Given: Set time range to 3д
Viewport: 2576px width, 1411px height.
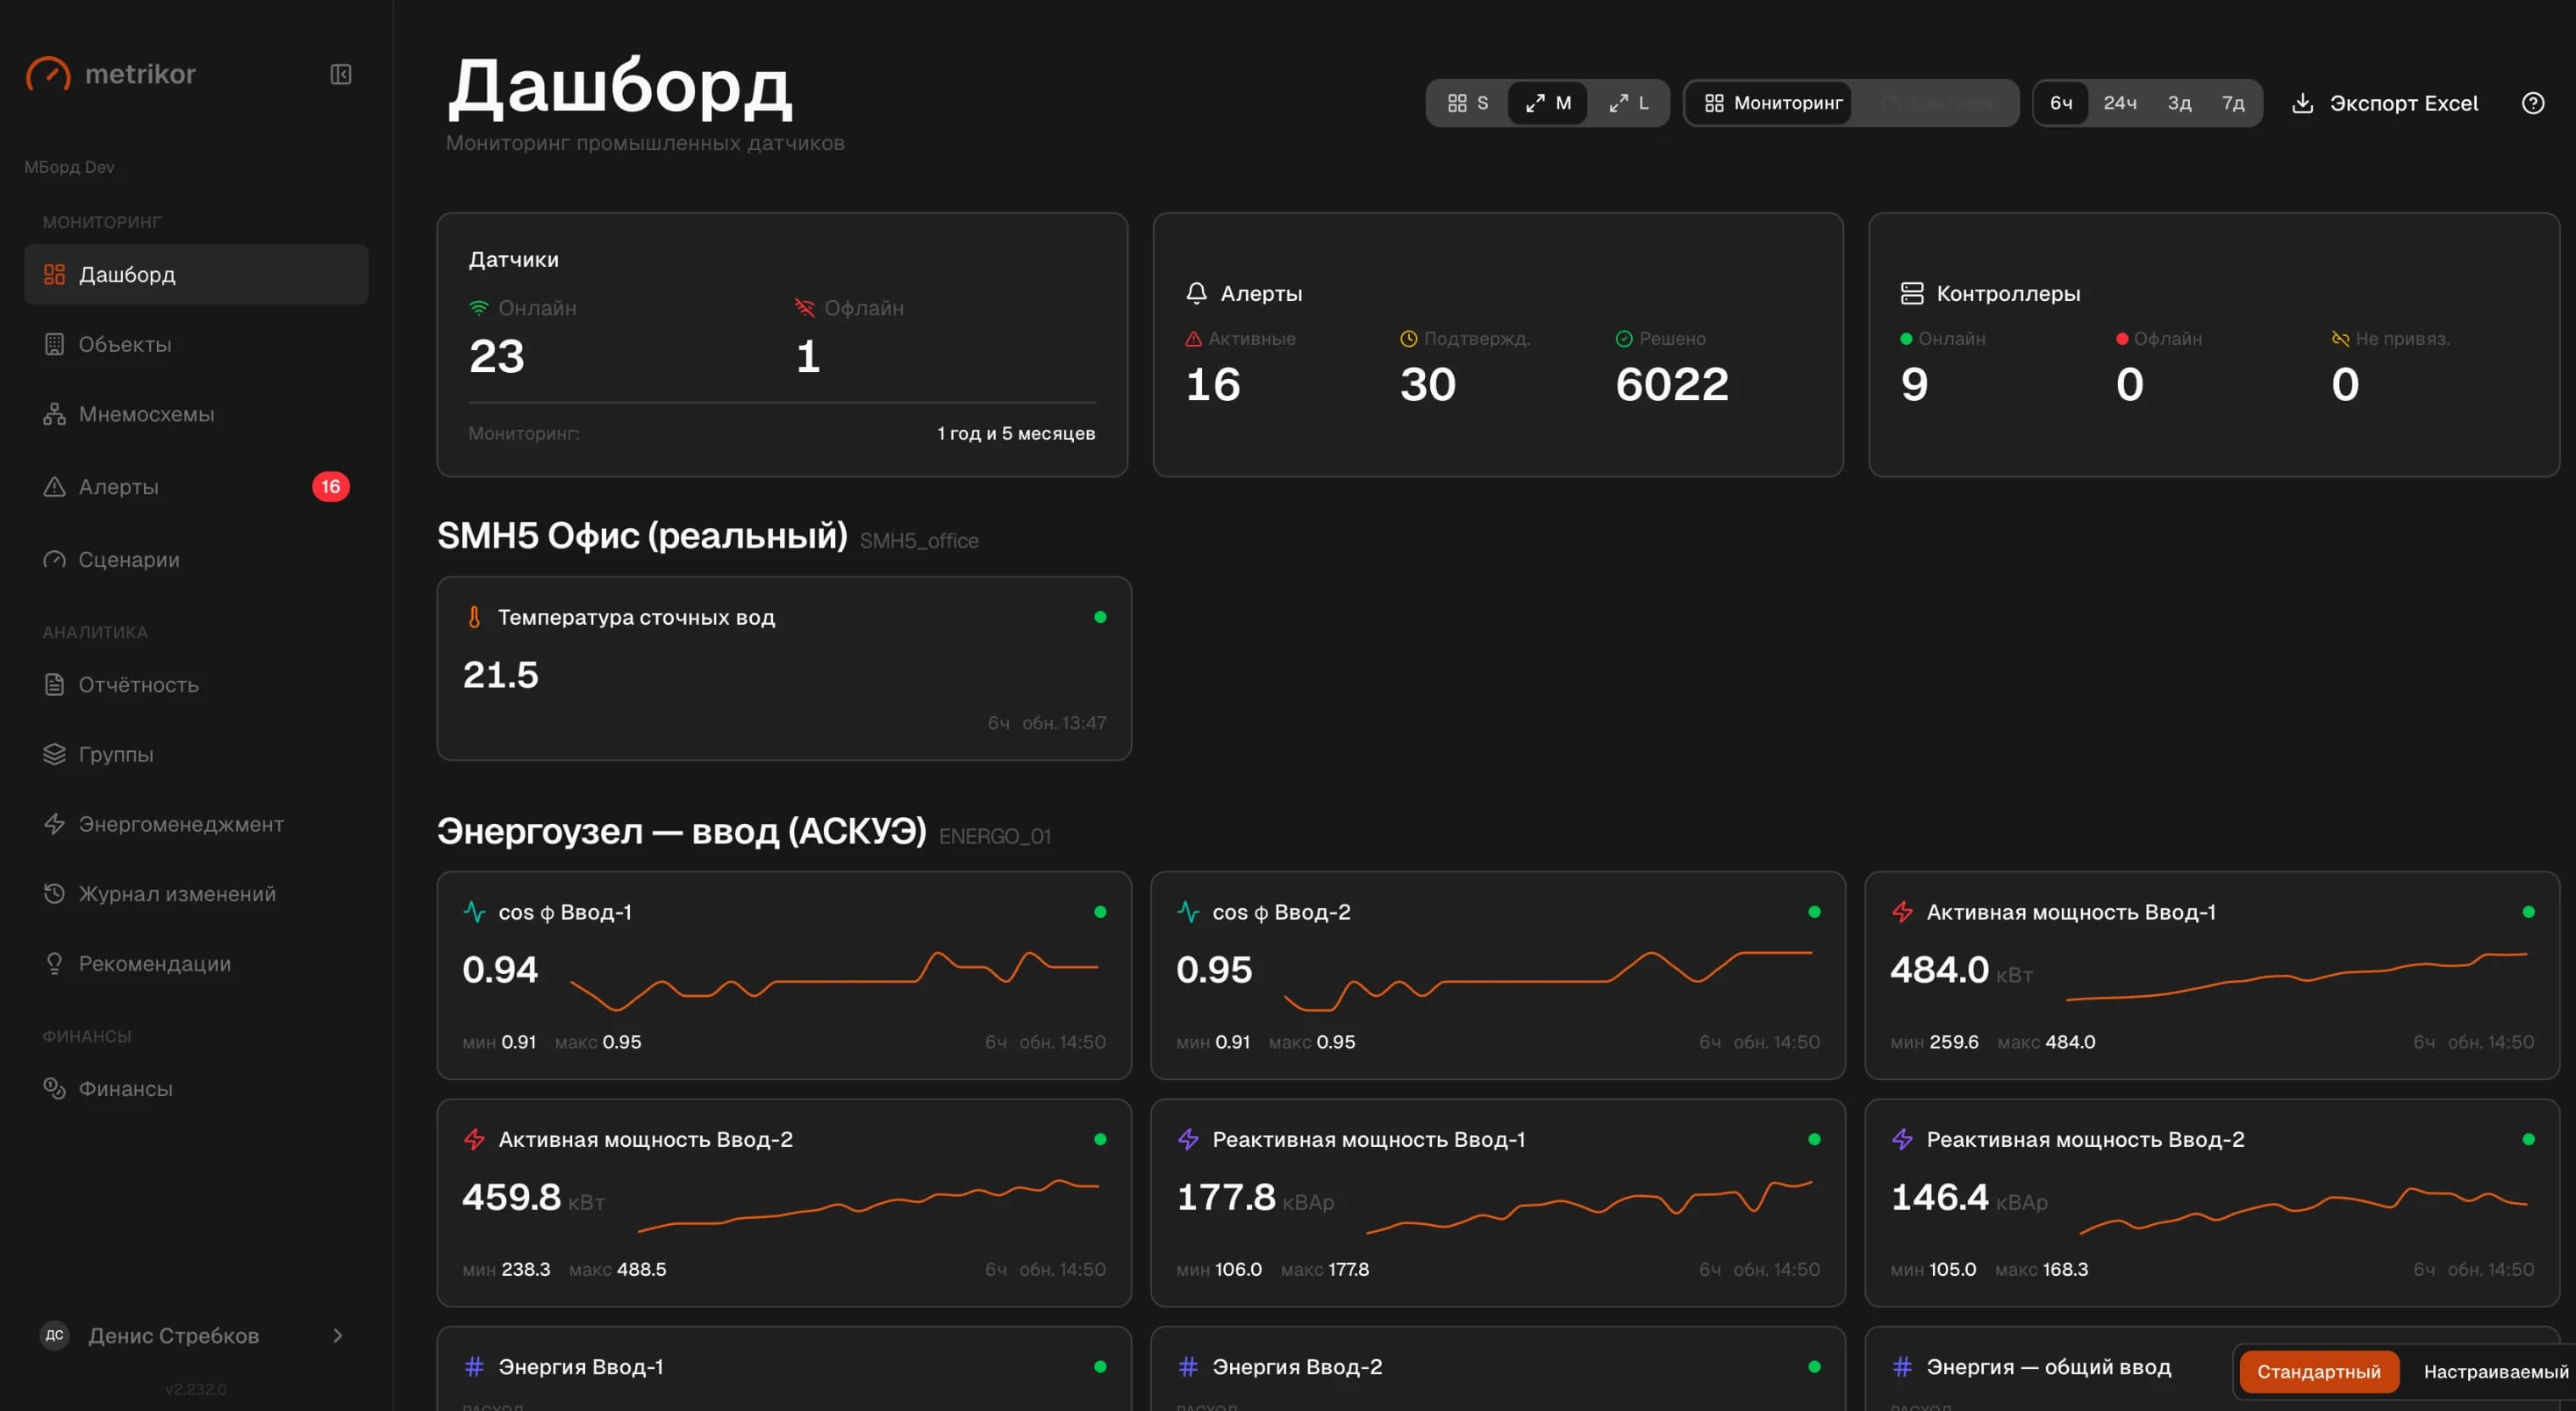Looking at the screenshot, I should click(2179, 103).
